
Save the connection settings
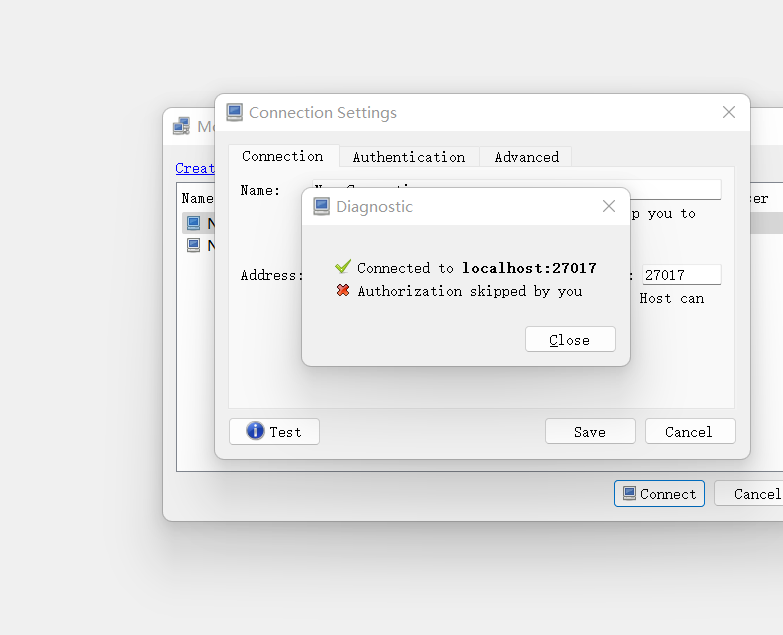pyautogui.click(x=589, y=431)
